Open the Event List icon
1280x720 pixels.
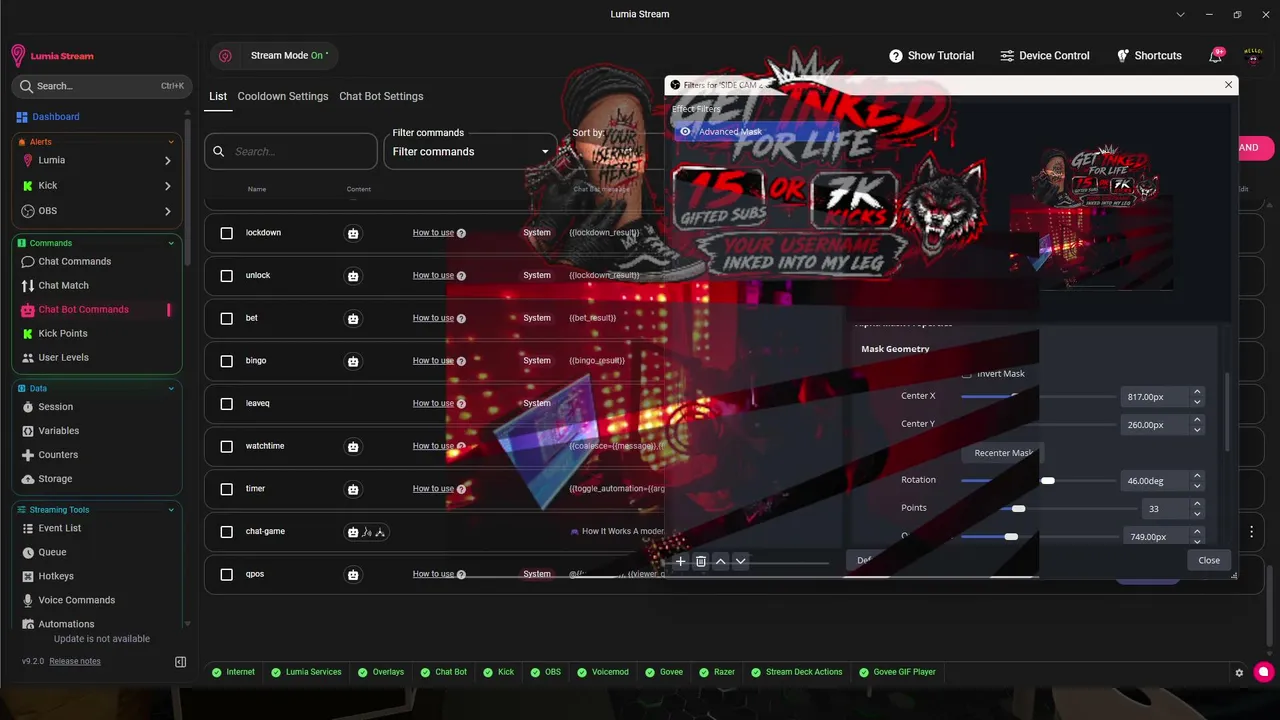[28, 528]
